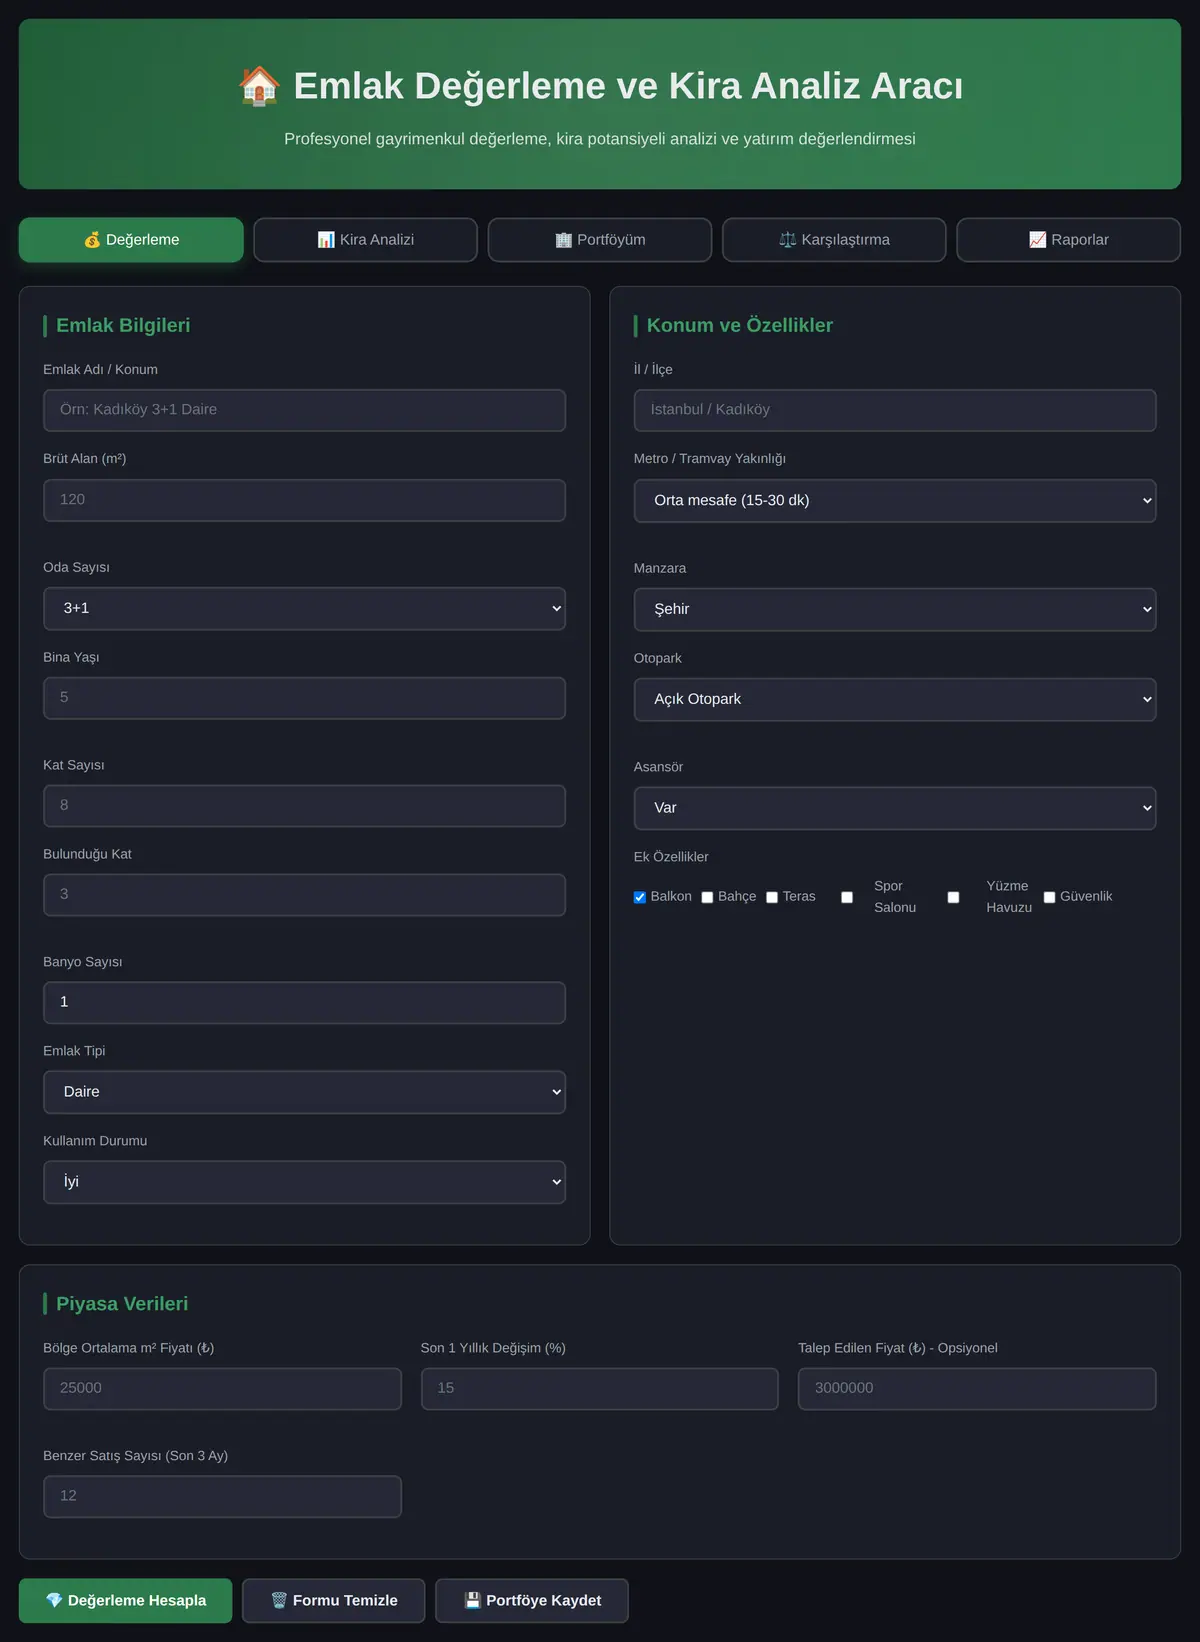Viewport: 1200px width, 1642px height.
Task: Click the Bina Yaşı input field
Action: point(304,698)
